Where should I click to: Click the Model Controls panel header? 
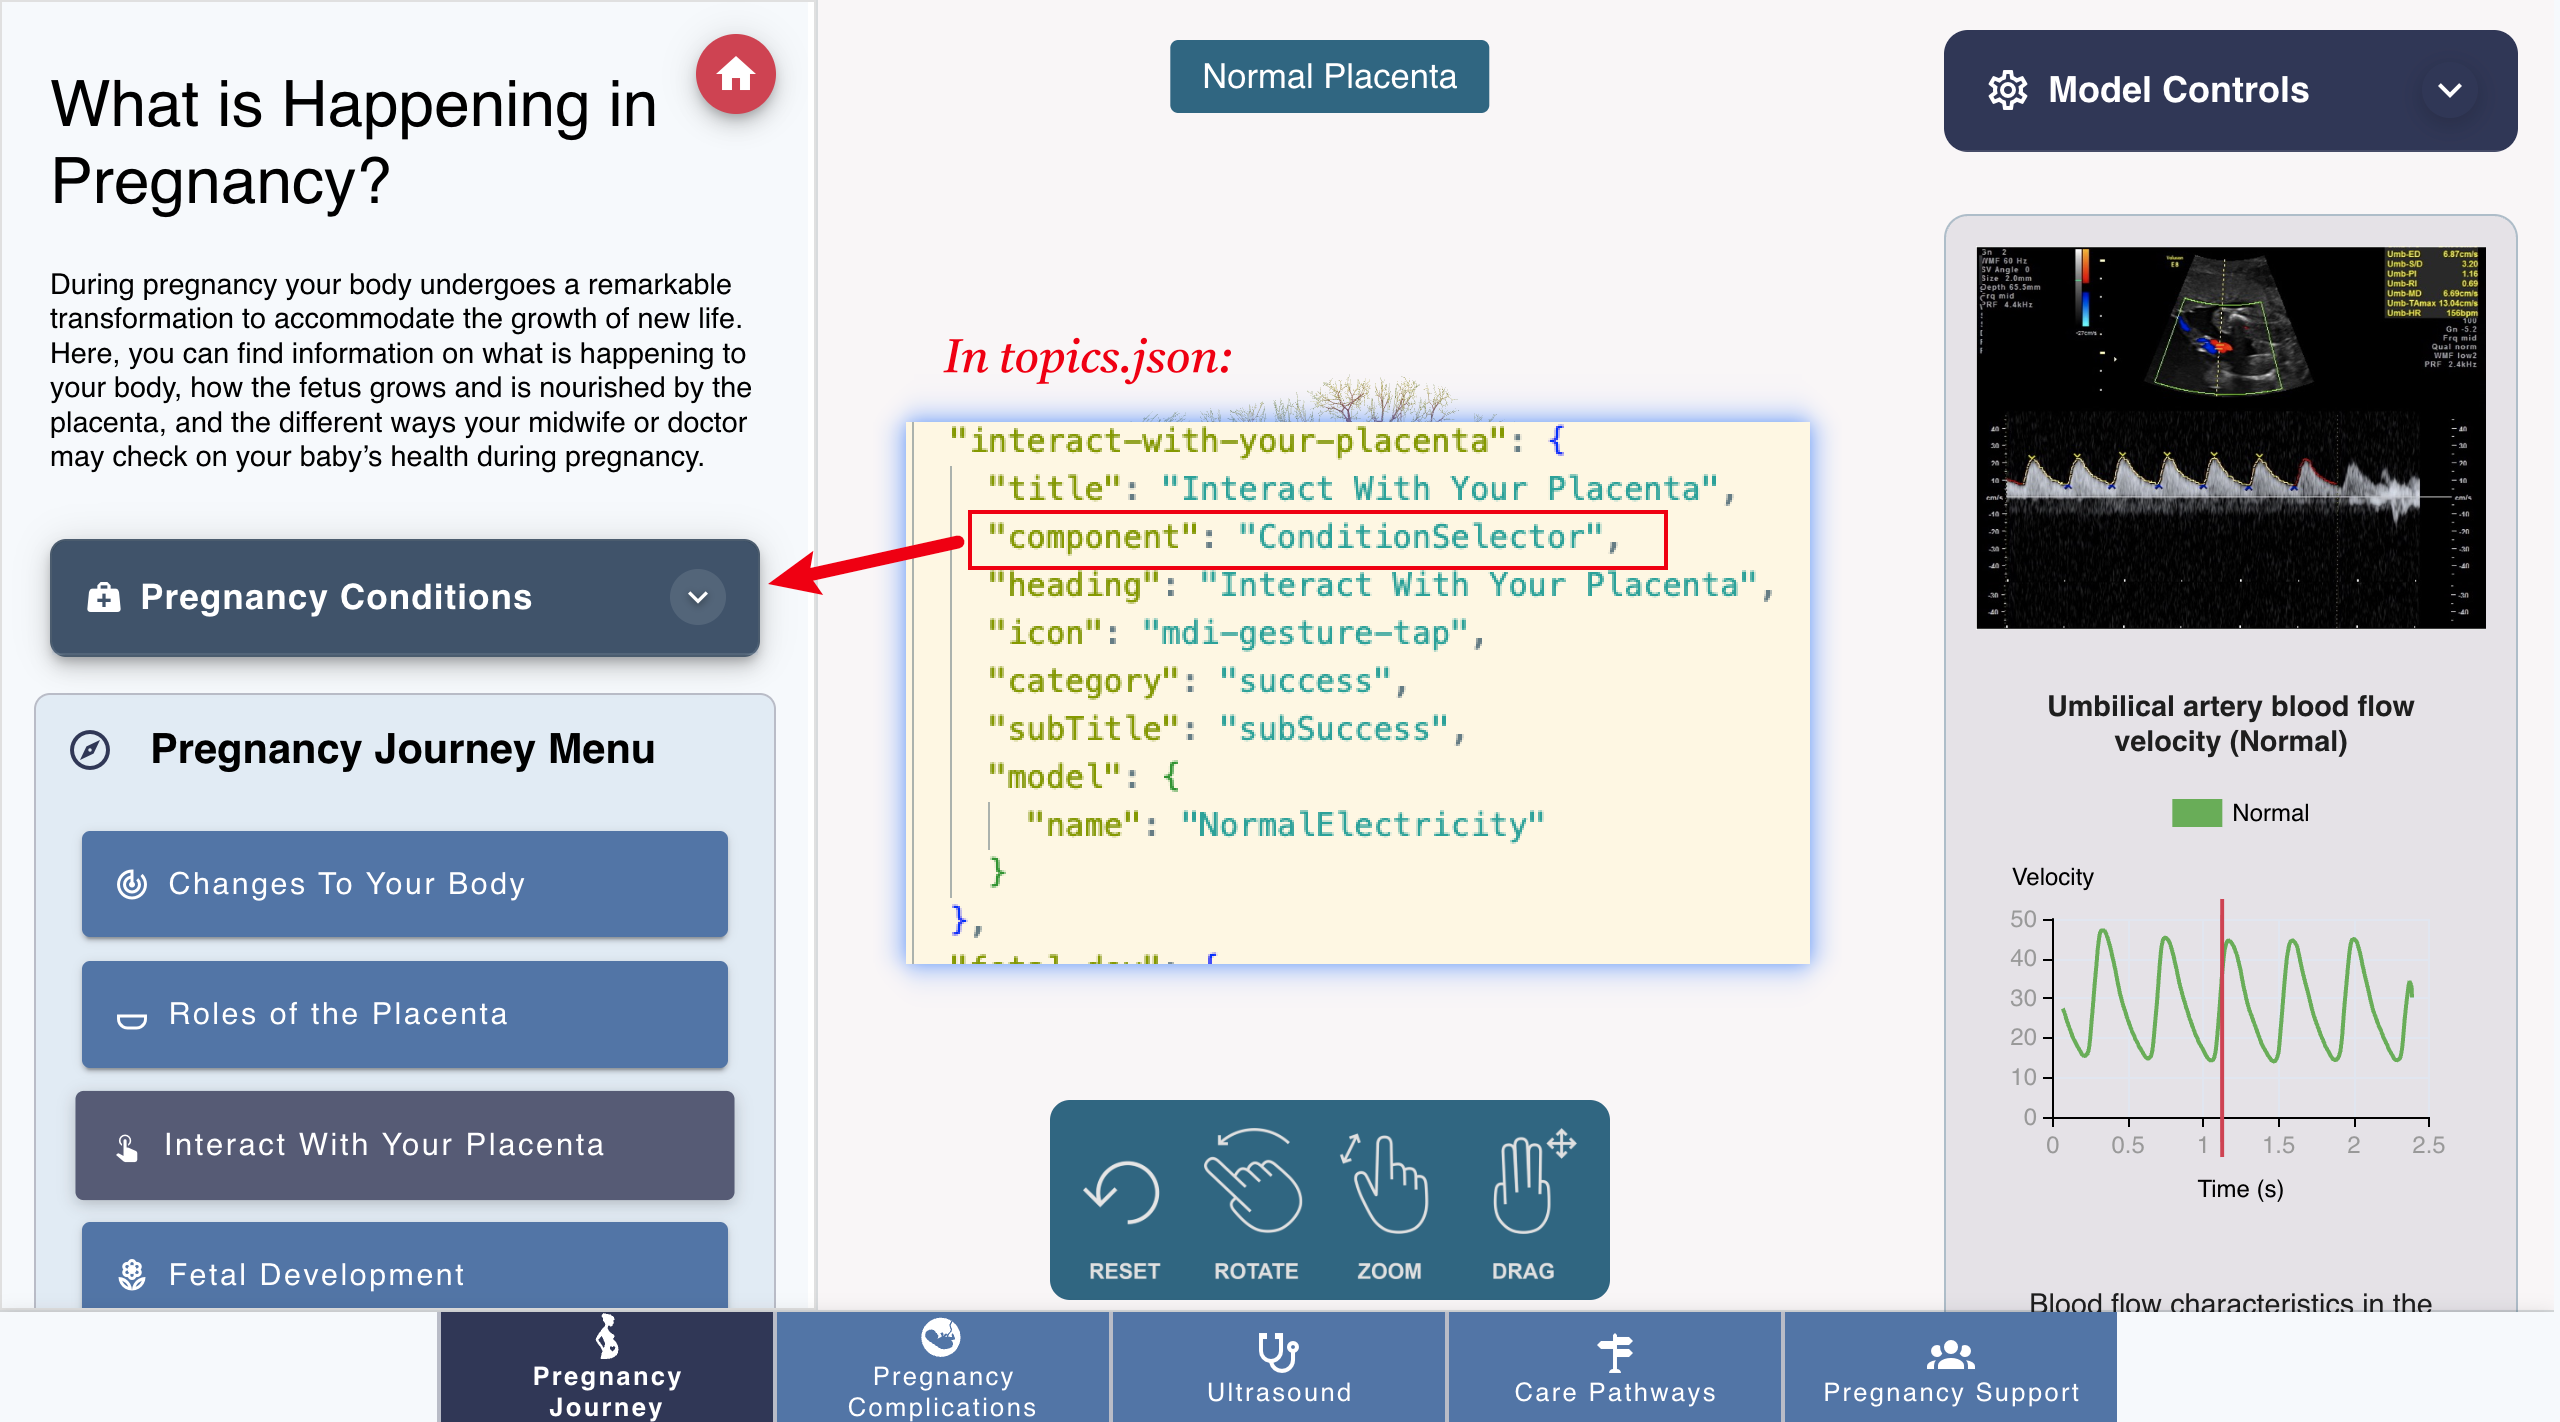coord(2230,91)
